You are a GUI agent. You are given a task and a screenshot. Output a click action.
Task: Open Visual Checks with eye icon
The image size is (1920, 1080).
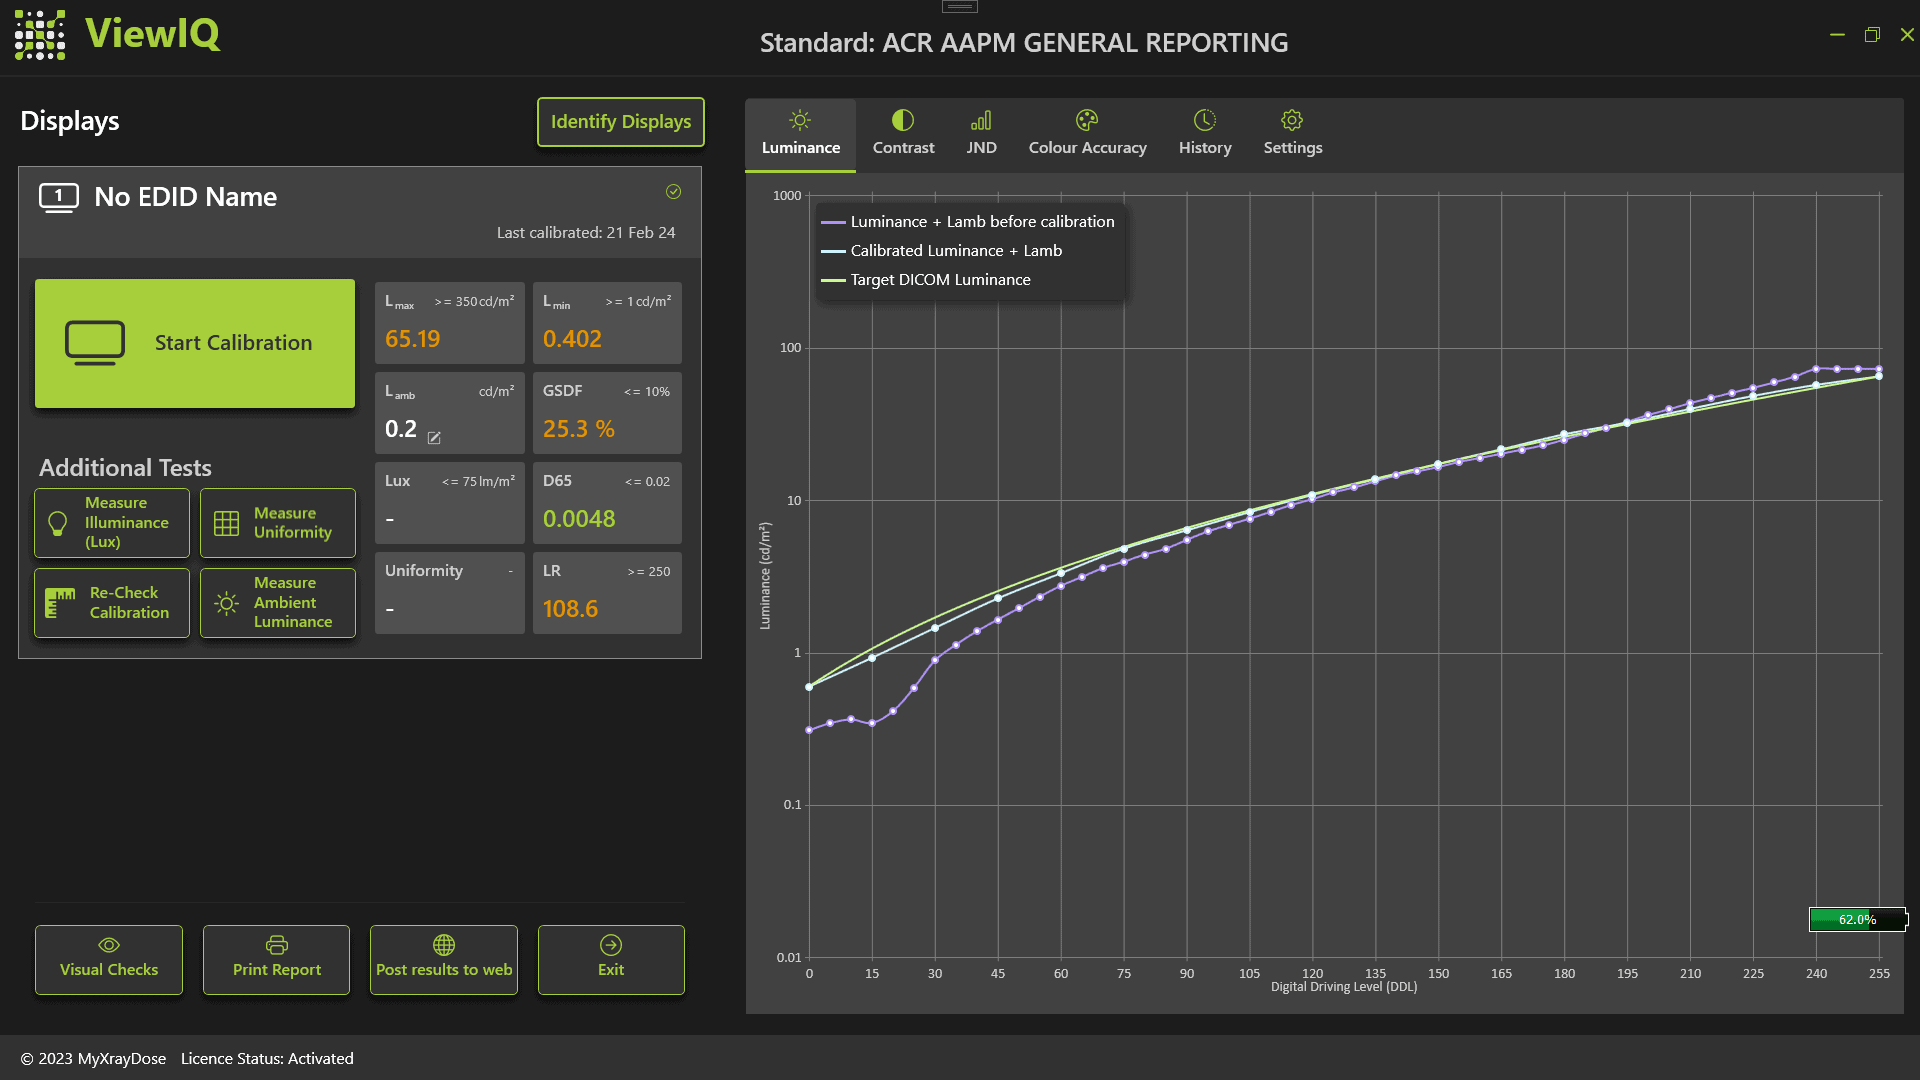(109, 959)
